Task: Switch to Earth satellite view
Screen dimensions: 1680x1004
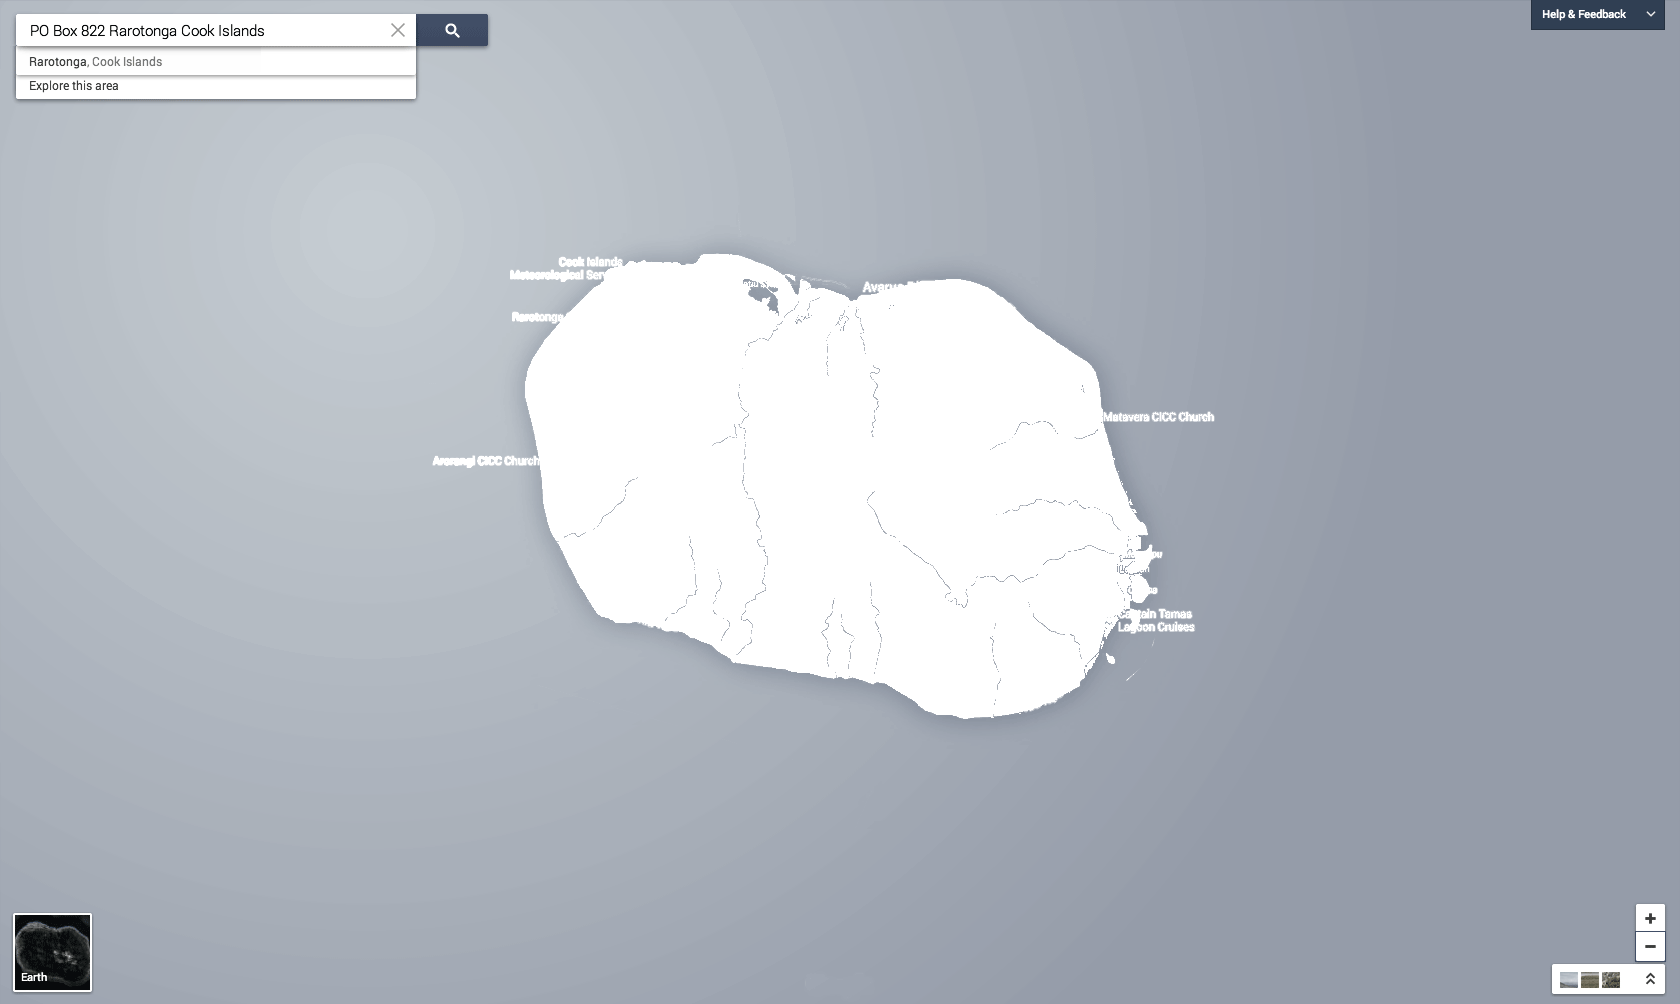Action: (x=52, y=952)
